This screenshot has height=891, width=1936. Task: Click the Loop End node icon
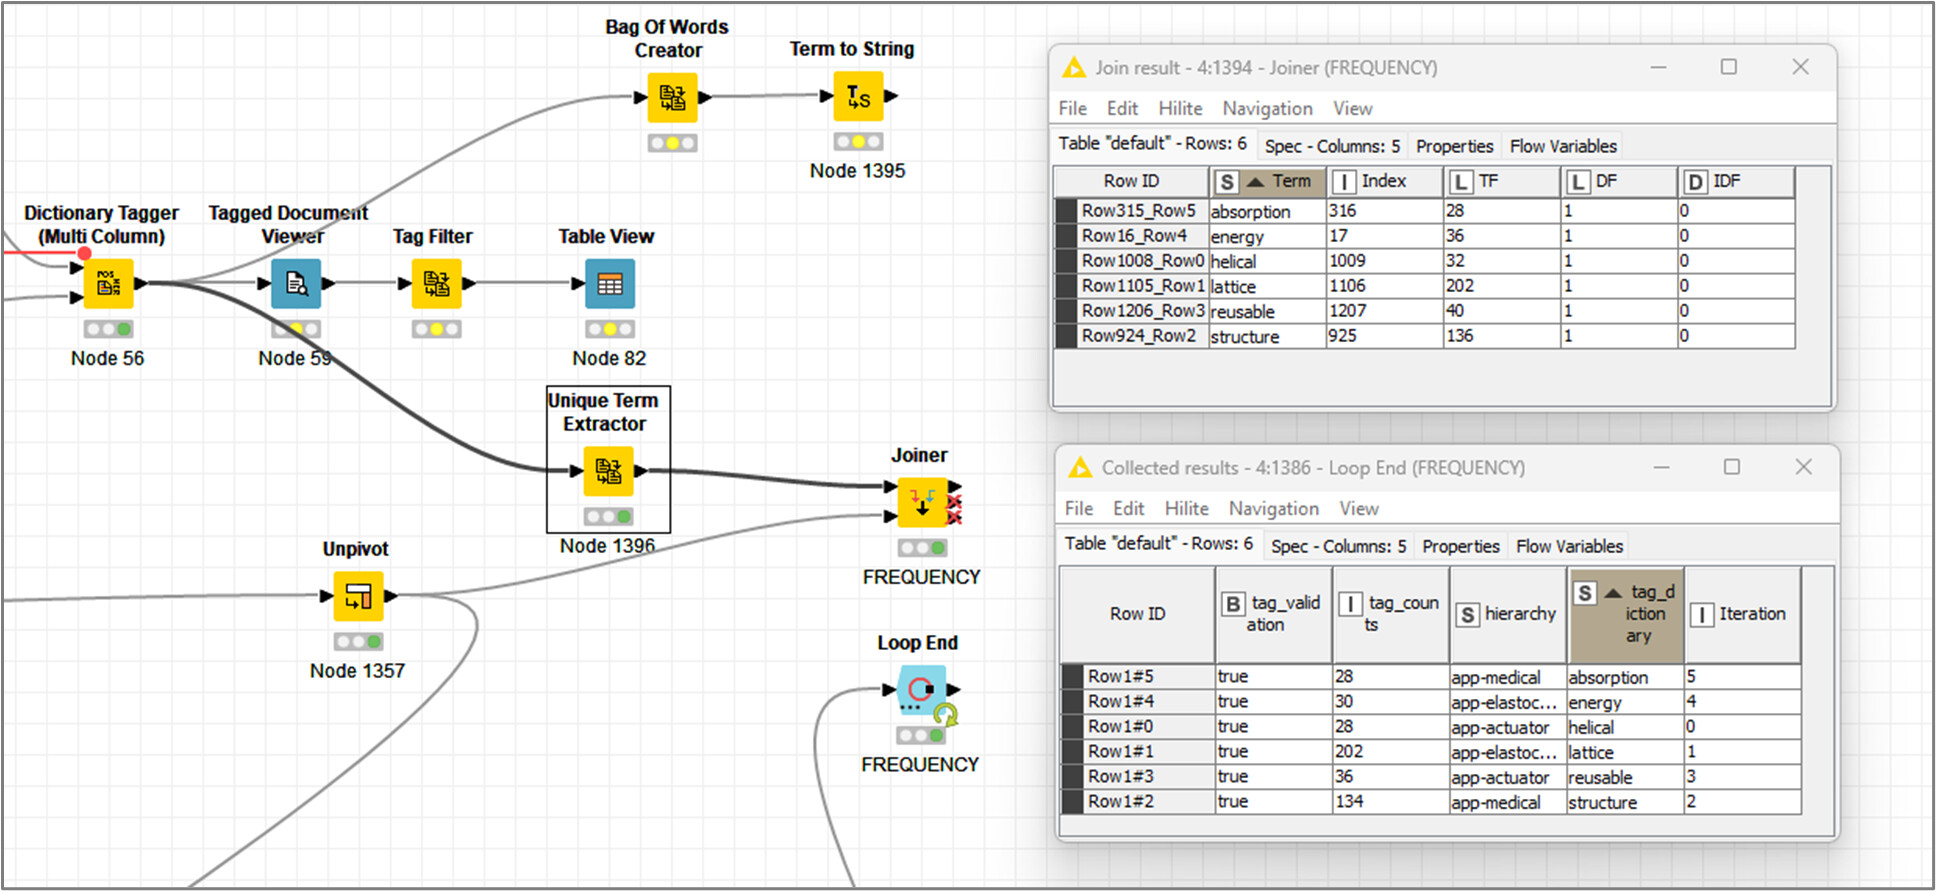coord(921,690)
